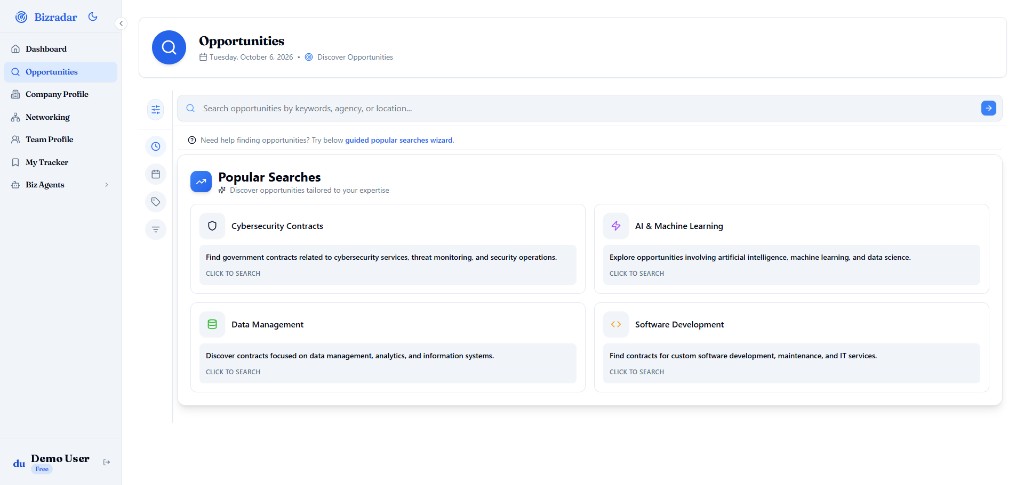Image resolution: width=1024 pixels, height=485 pixels.
Task: Click the Software Development code icon
Action: [616, 324]
